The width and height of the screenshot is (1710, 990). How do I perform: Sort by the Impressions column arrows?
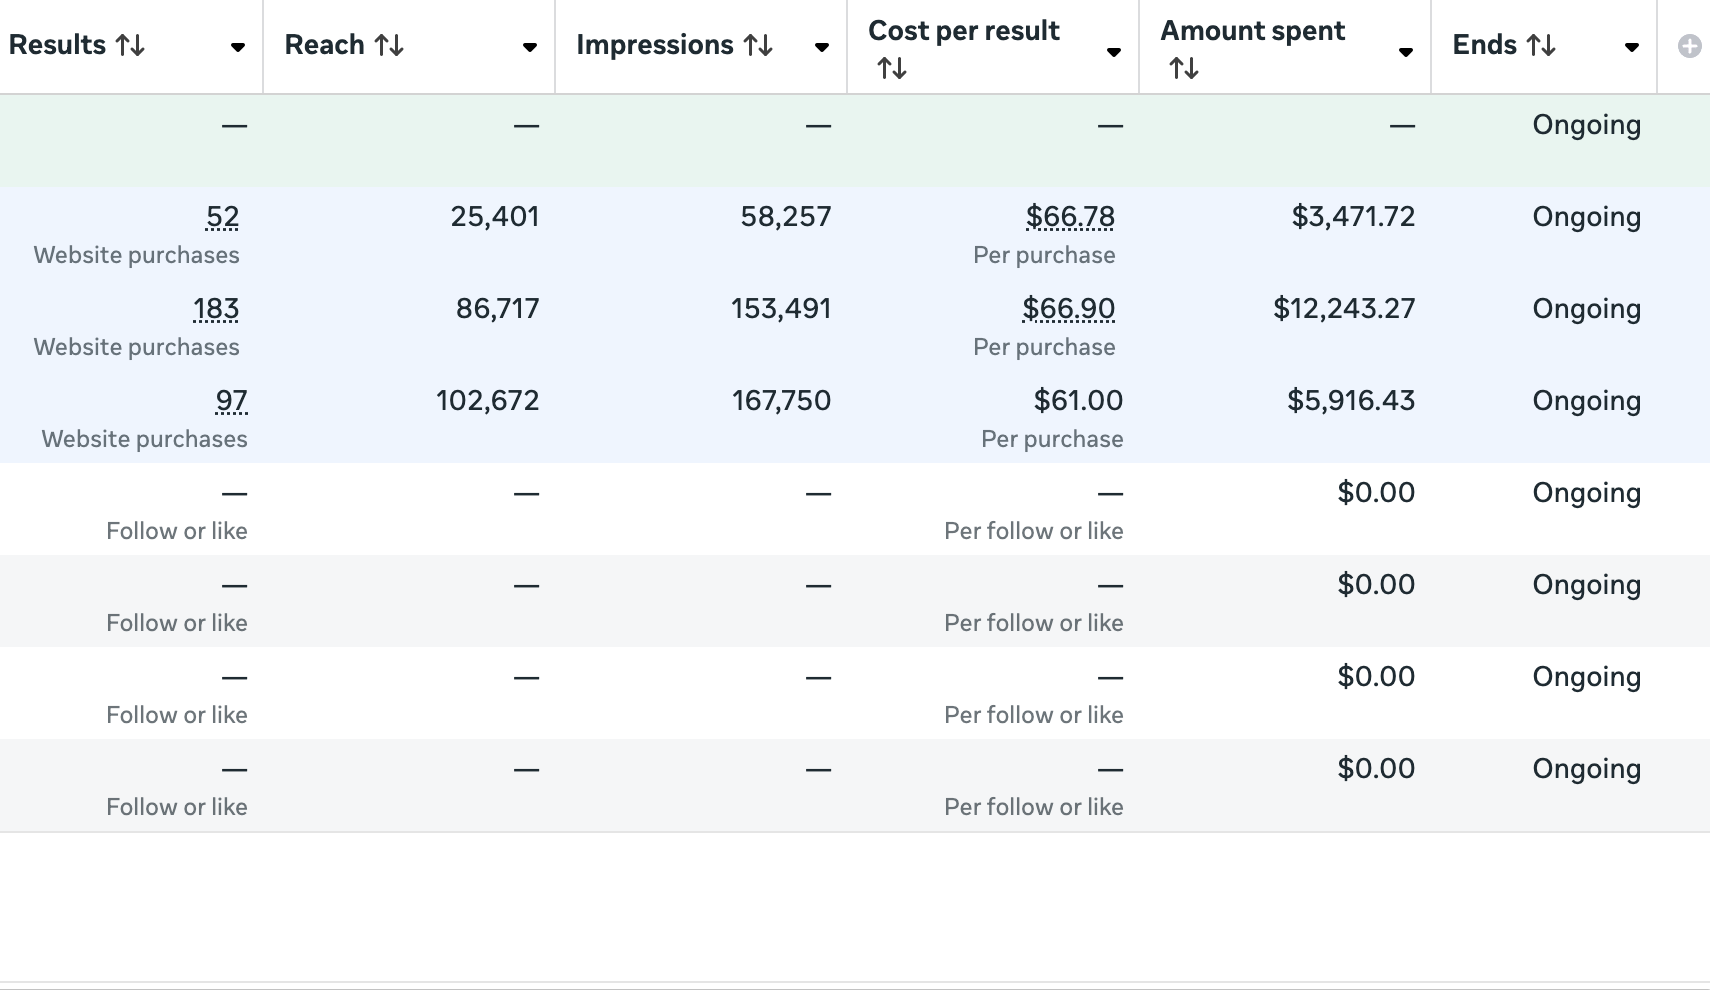758,45
